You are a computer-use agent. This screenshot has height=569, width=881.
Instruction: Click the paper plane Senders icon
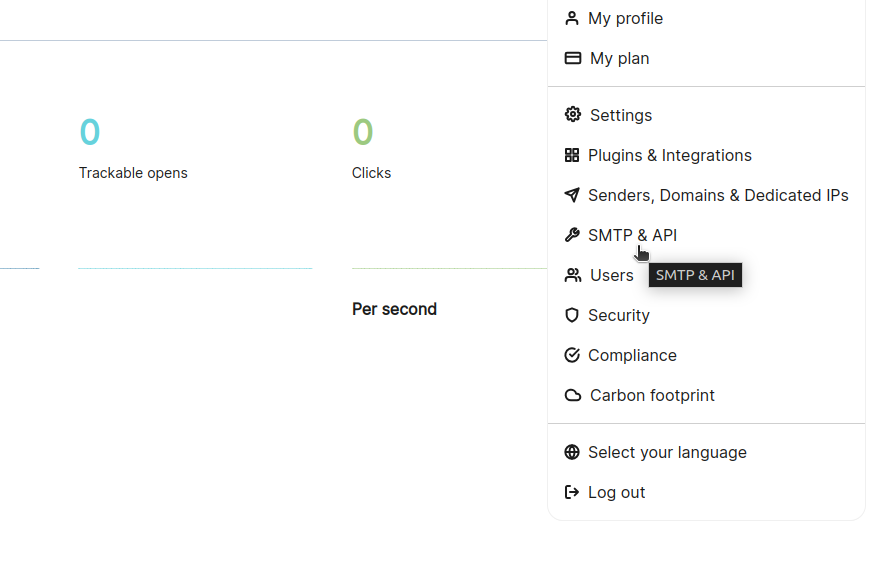pyautogui.click(x=571, y=195)
